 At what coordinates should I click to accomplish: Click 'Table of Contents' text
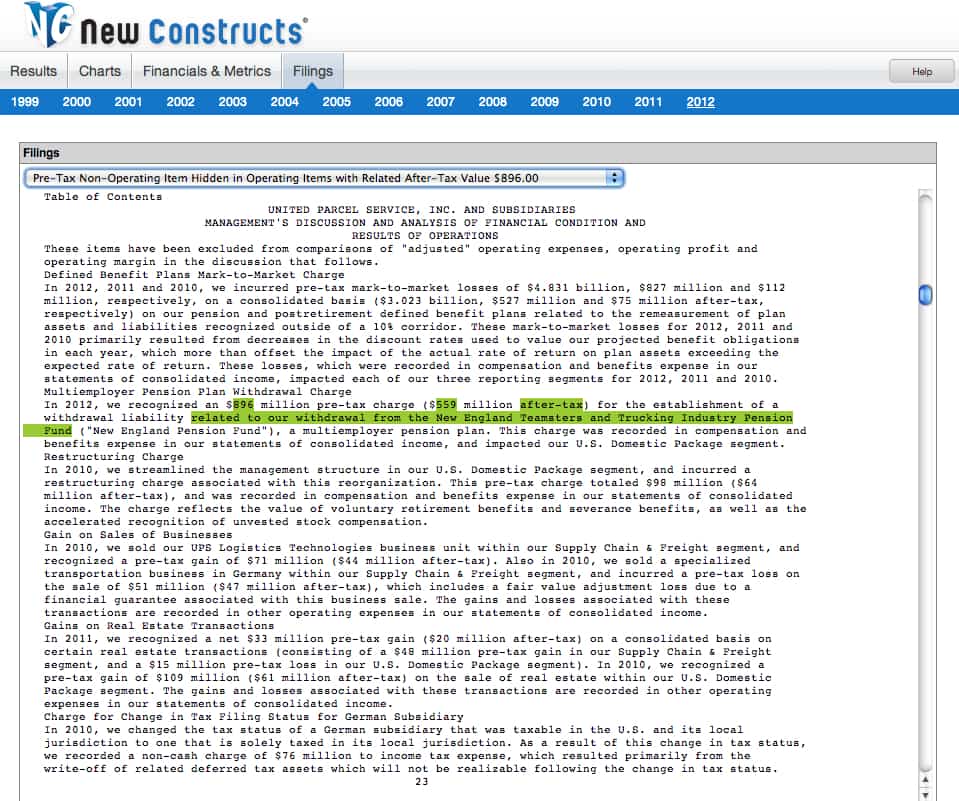coord(103,197)
